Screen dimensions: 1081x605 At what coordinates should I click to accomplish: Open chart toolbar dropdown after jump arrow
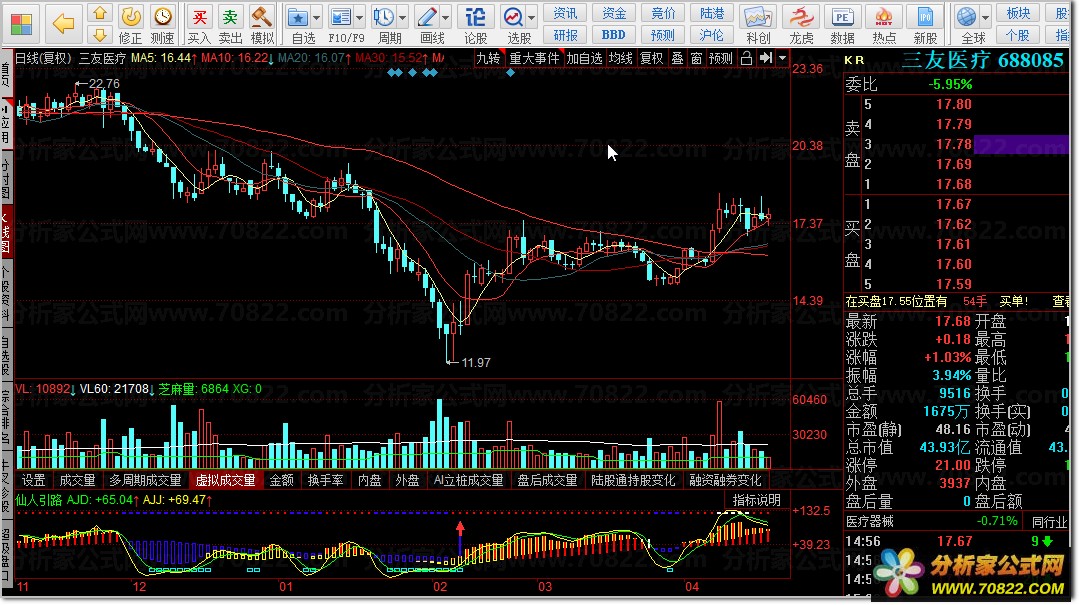[x=782, y=59]
